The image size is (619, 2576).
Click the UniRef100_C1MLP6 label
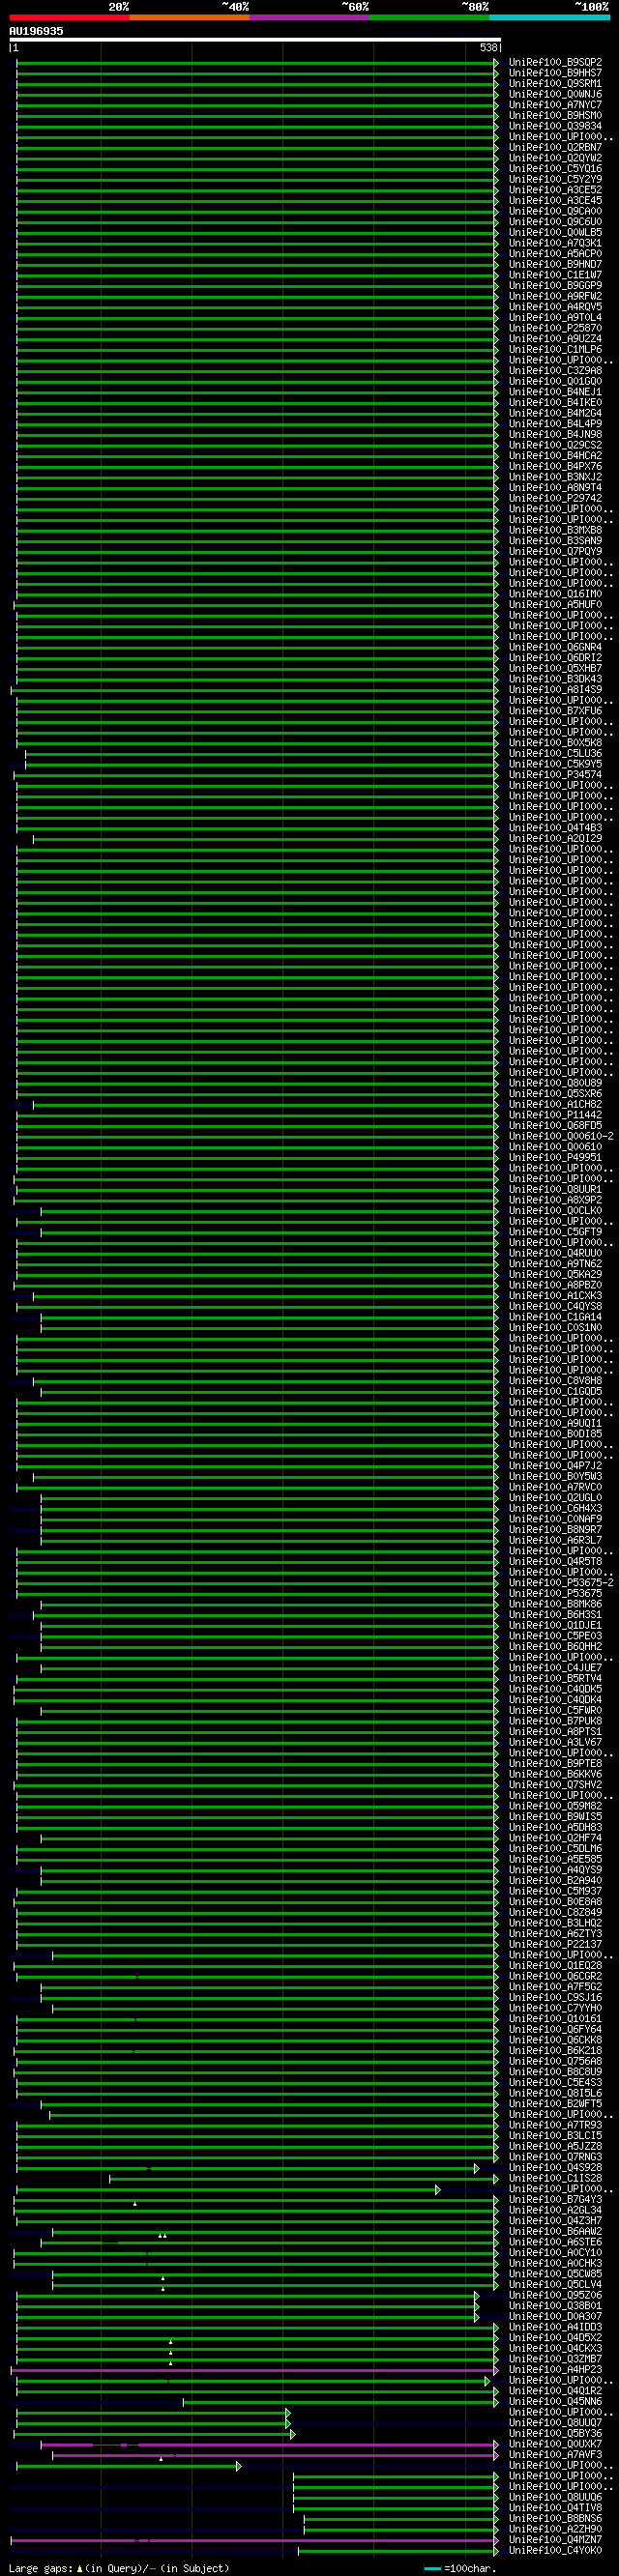pyautogui.click(x=555, y=349)
